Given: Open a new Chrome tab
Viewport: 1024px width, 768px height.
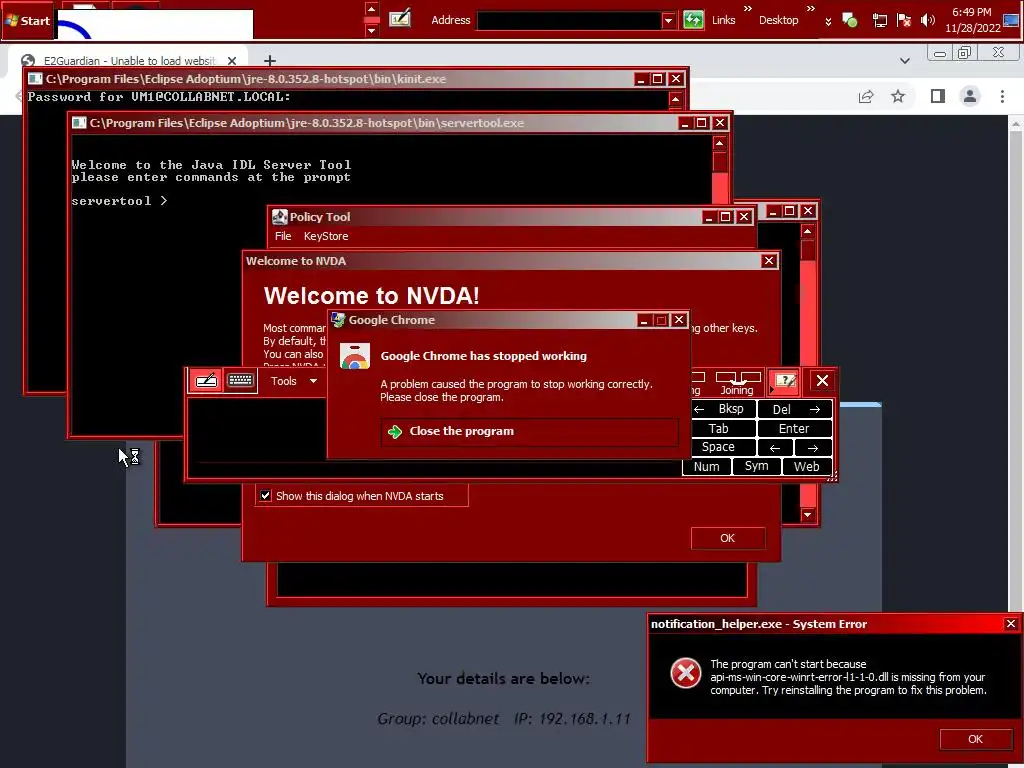Looking at the screenshot, I should click(x=270, y=61).
